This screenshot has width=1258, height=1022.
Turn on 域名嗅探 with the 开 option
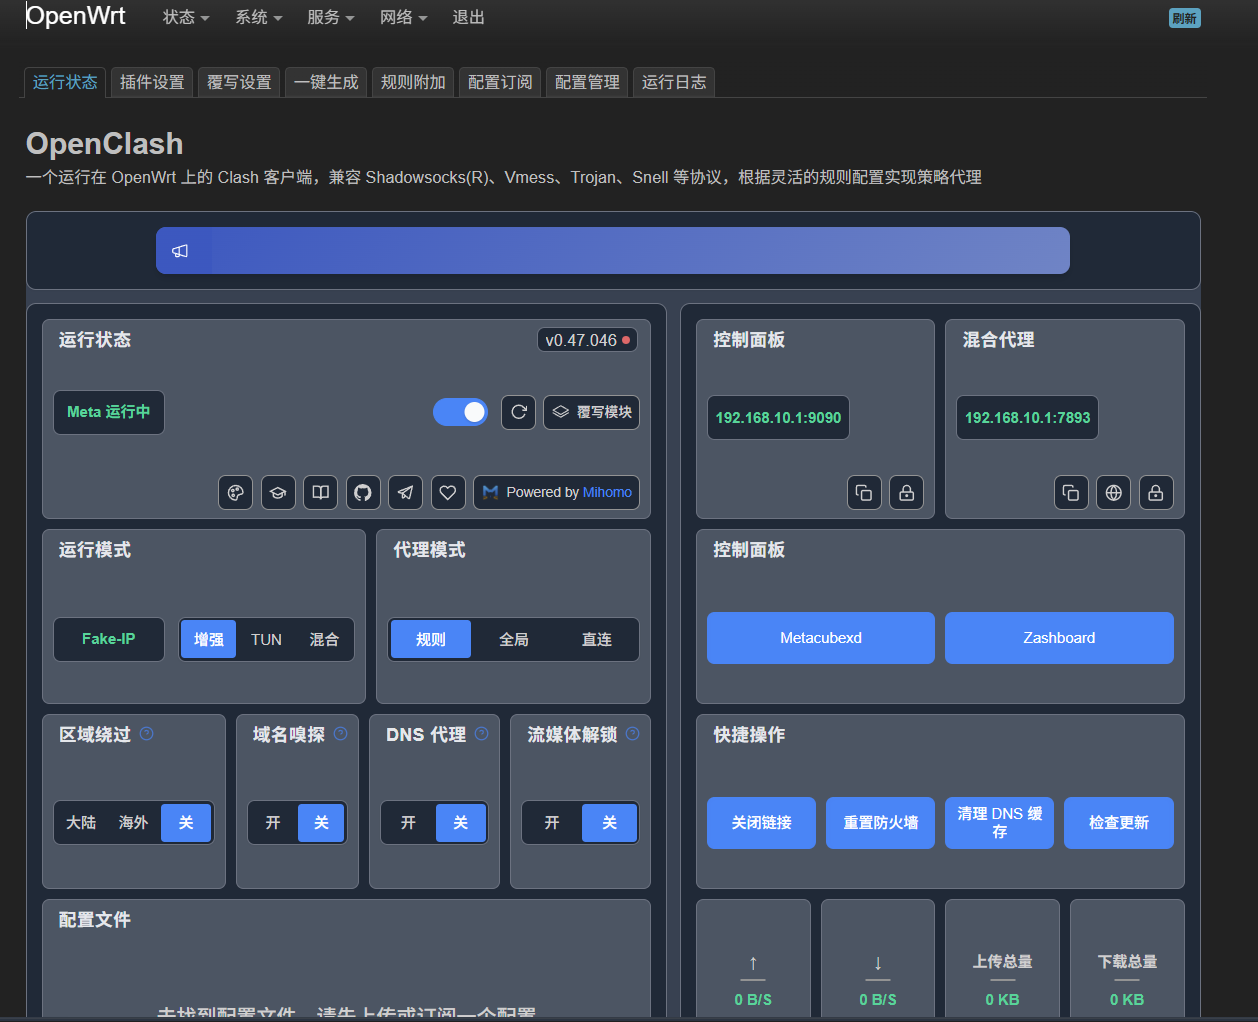[273, 823]
